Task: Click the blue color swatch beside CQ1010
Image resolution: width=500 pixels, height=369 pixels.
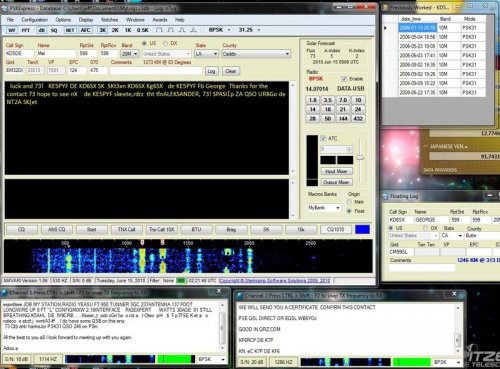Action: coord(362,229)
